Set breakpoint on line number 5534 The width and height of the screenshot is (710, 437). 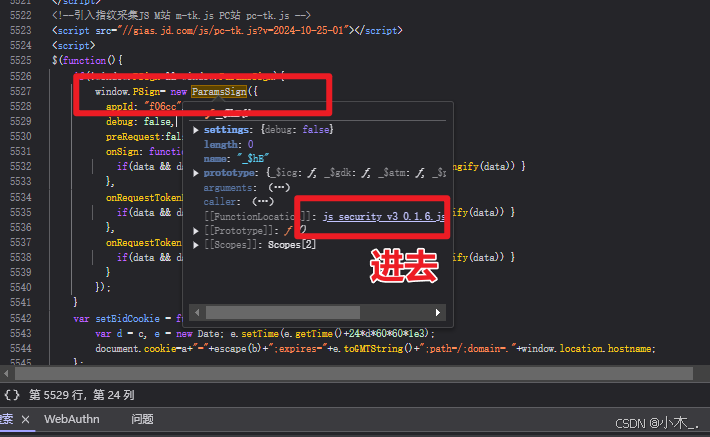[x=21, y=197]
